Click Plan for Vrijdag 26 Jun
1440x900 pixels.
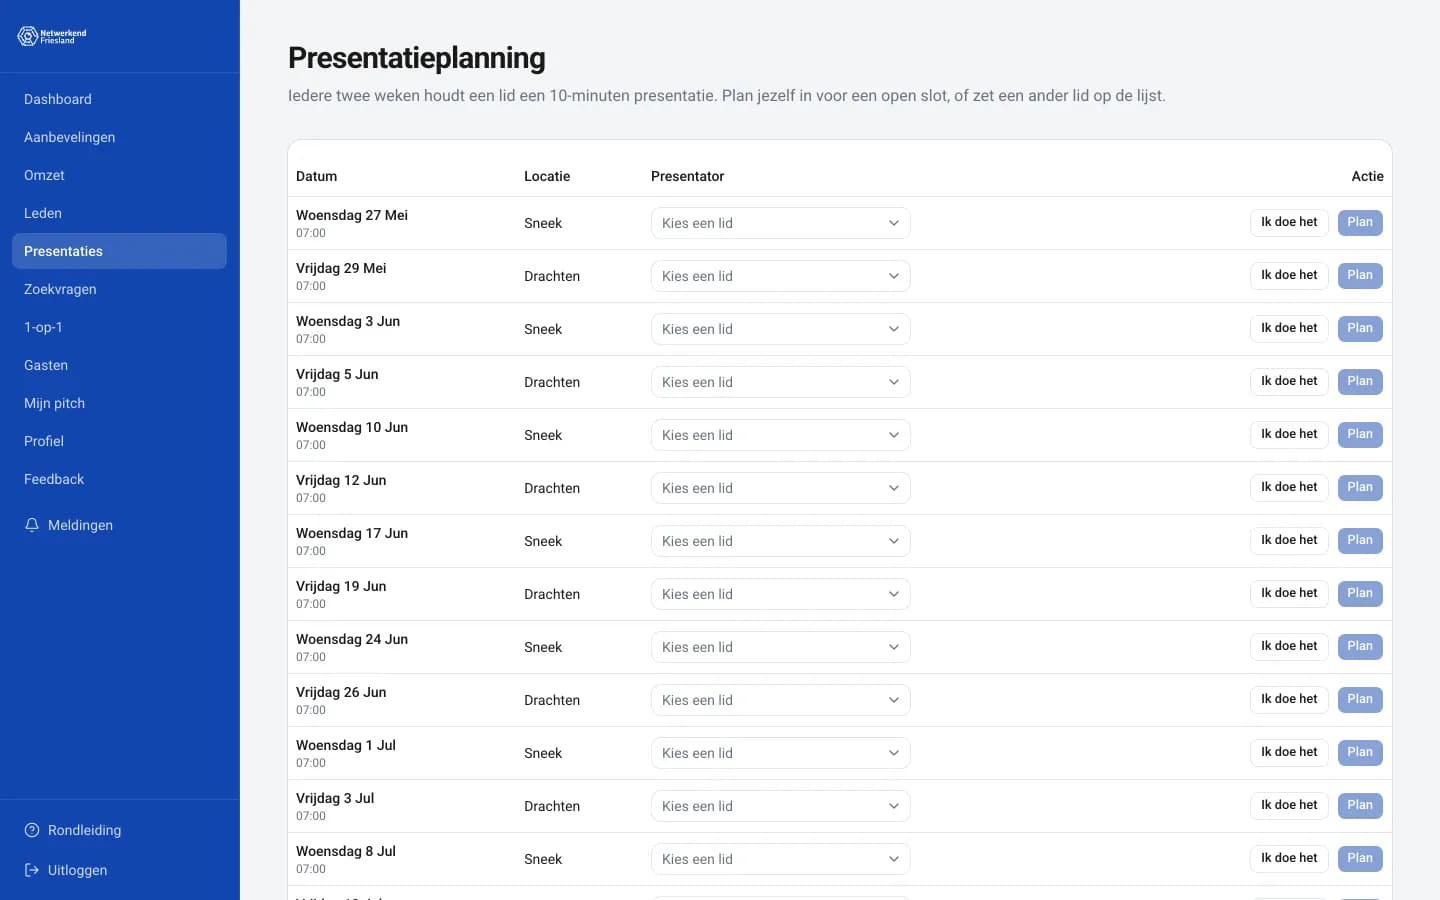pyautogui.click(x=1360, y=699)
